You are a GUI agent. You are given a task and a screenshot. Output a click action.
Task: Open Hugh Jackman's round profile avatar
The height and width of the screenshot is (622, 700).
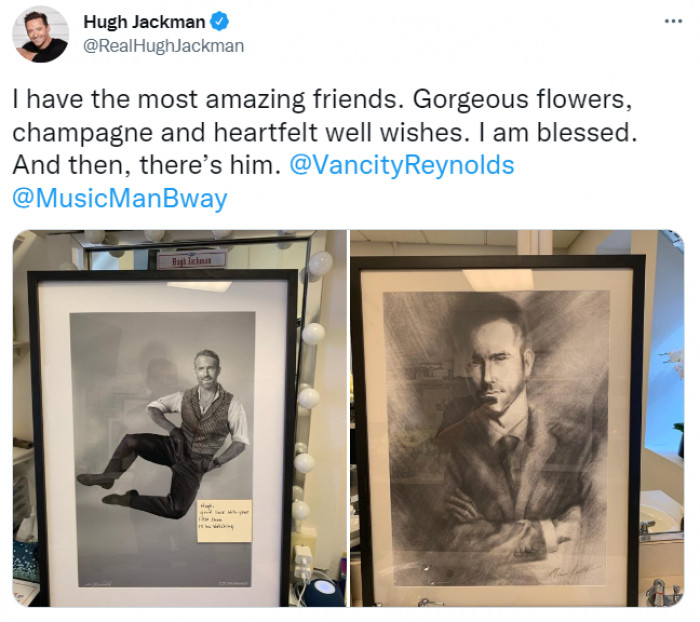tap(41, 34)
